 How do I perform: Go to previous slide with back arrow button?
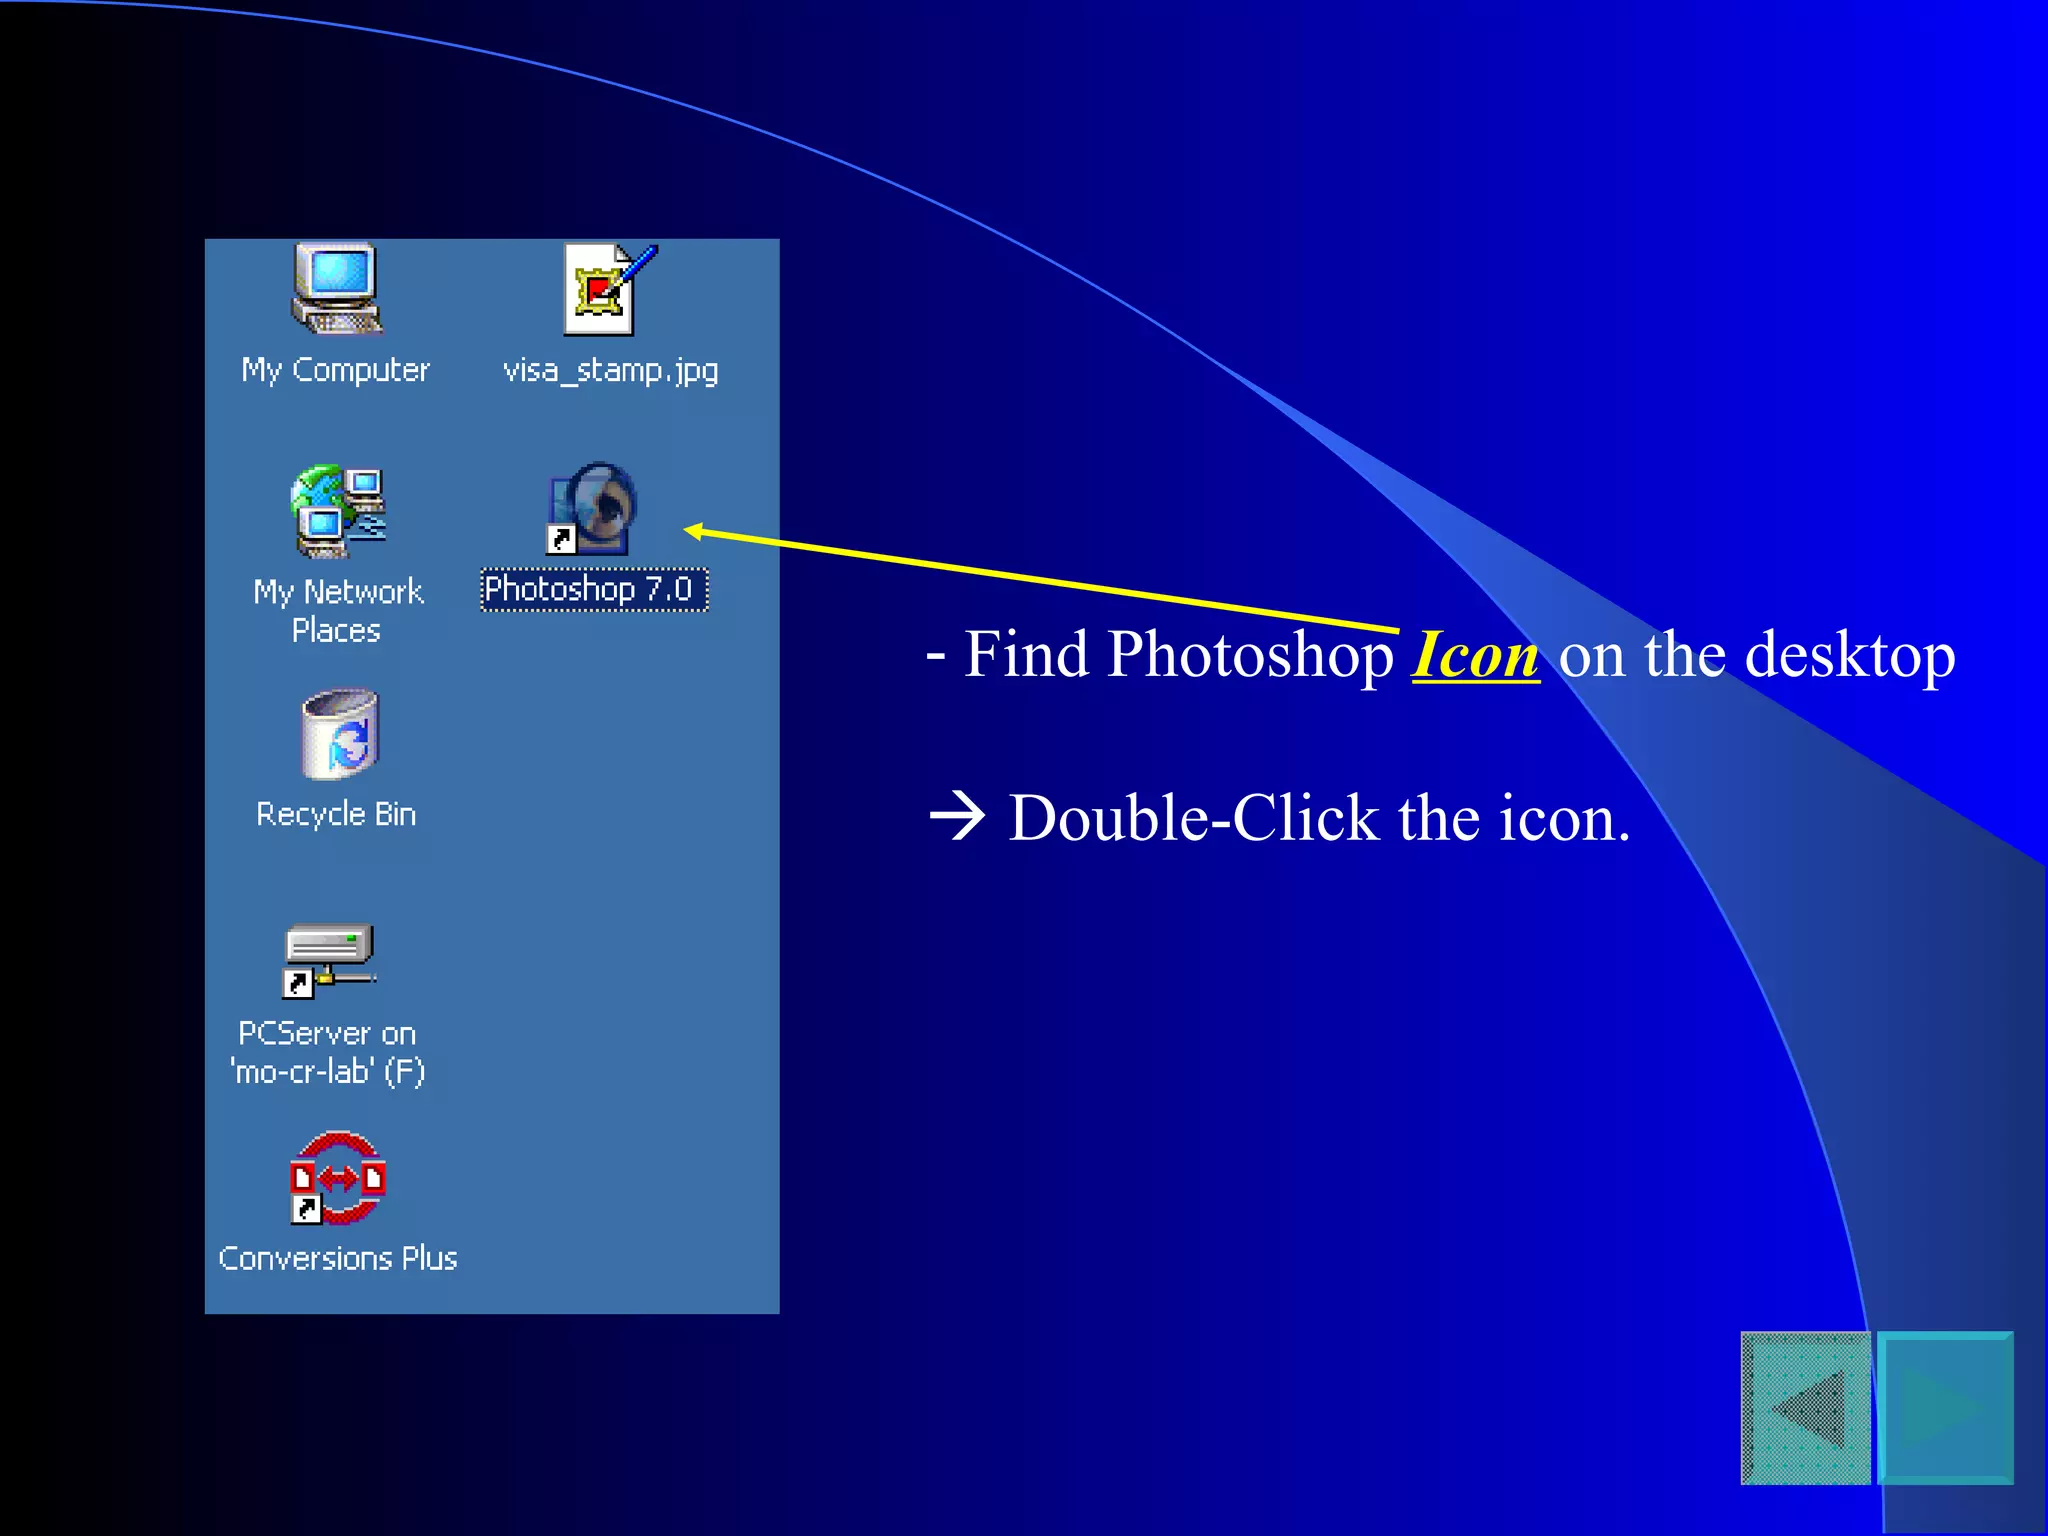tap(1806, 1408)
